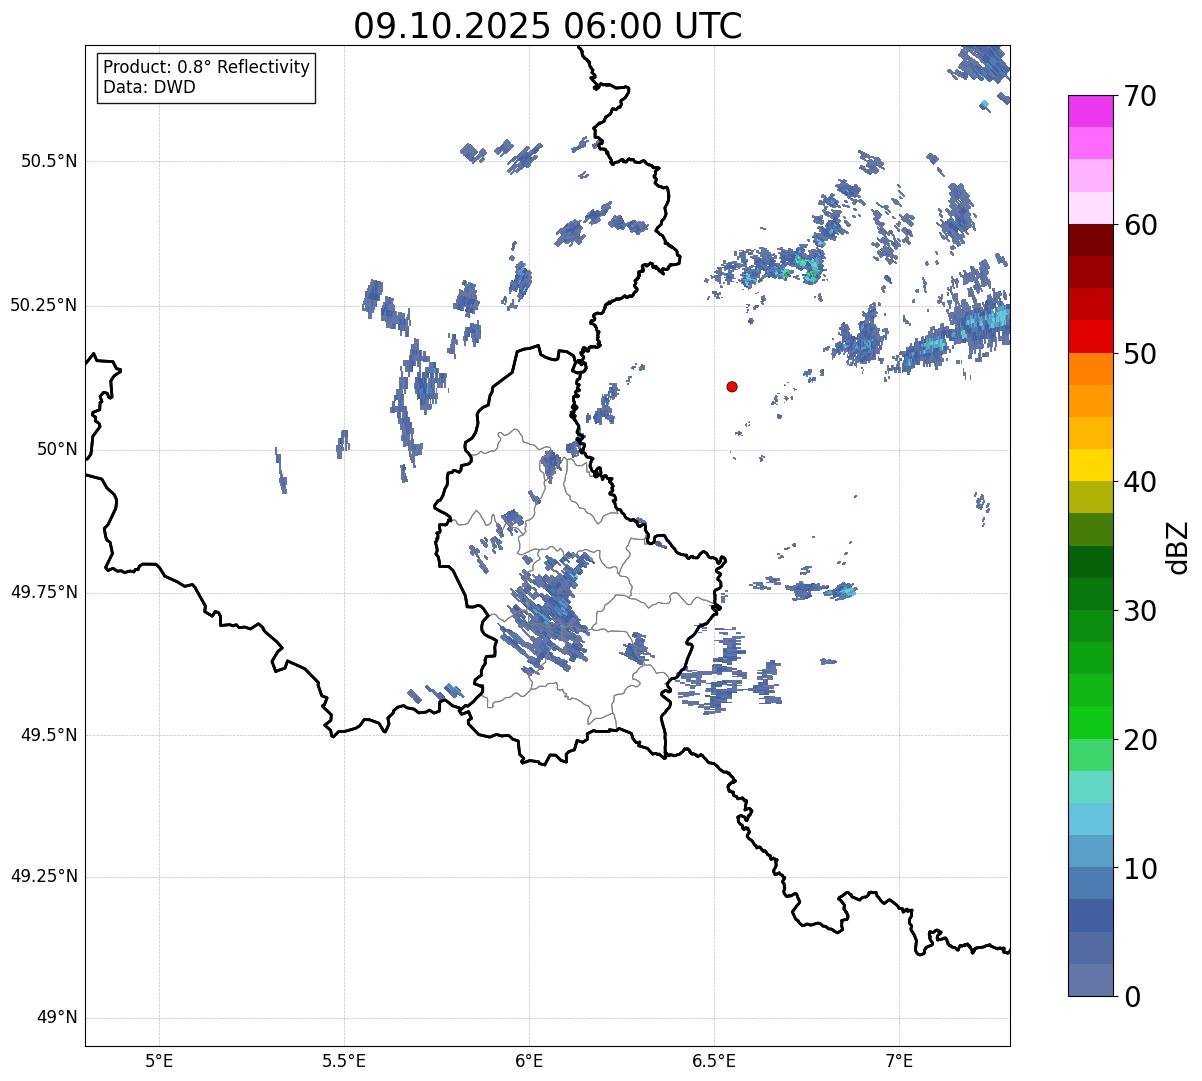Click the orange colorbar segment below 50

click(x=1091, y=368)
